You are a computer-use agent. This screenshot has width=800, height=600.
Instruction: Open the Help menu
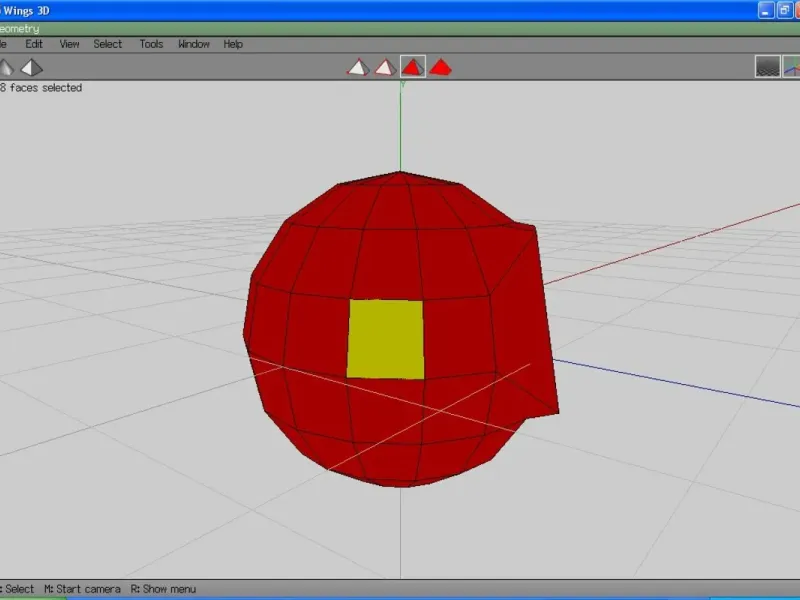[233, 44]
